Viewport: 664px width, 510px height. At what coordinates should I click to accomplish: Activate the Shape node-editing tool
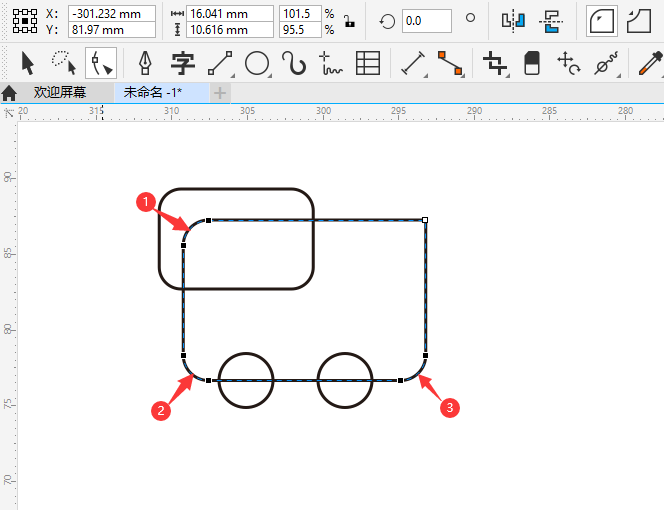coord(100,64)
